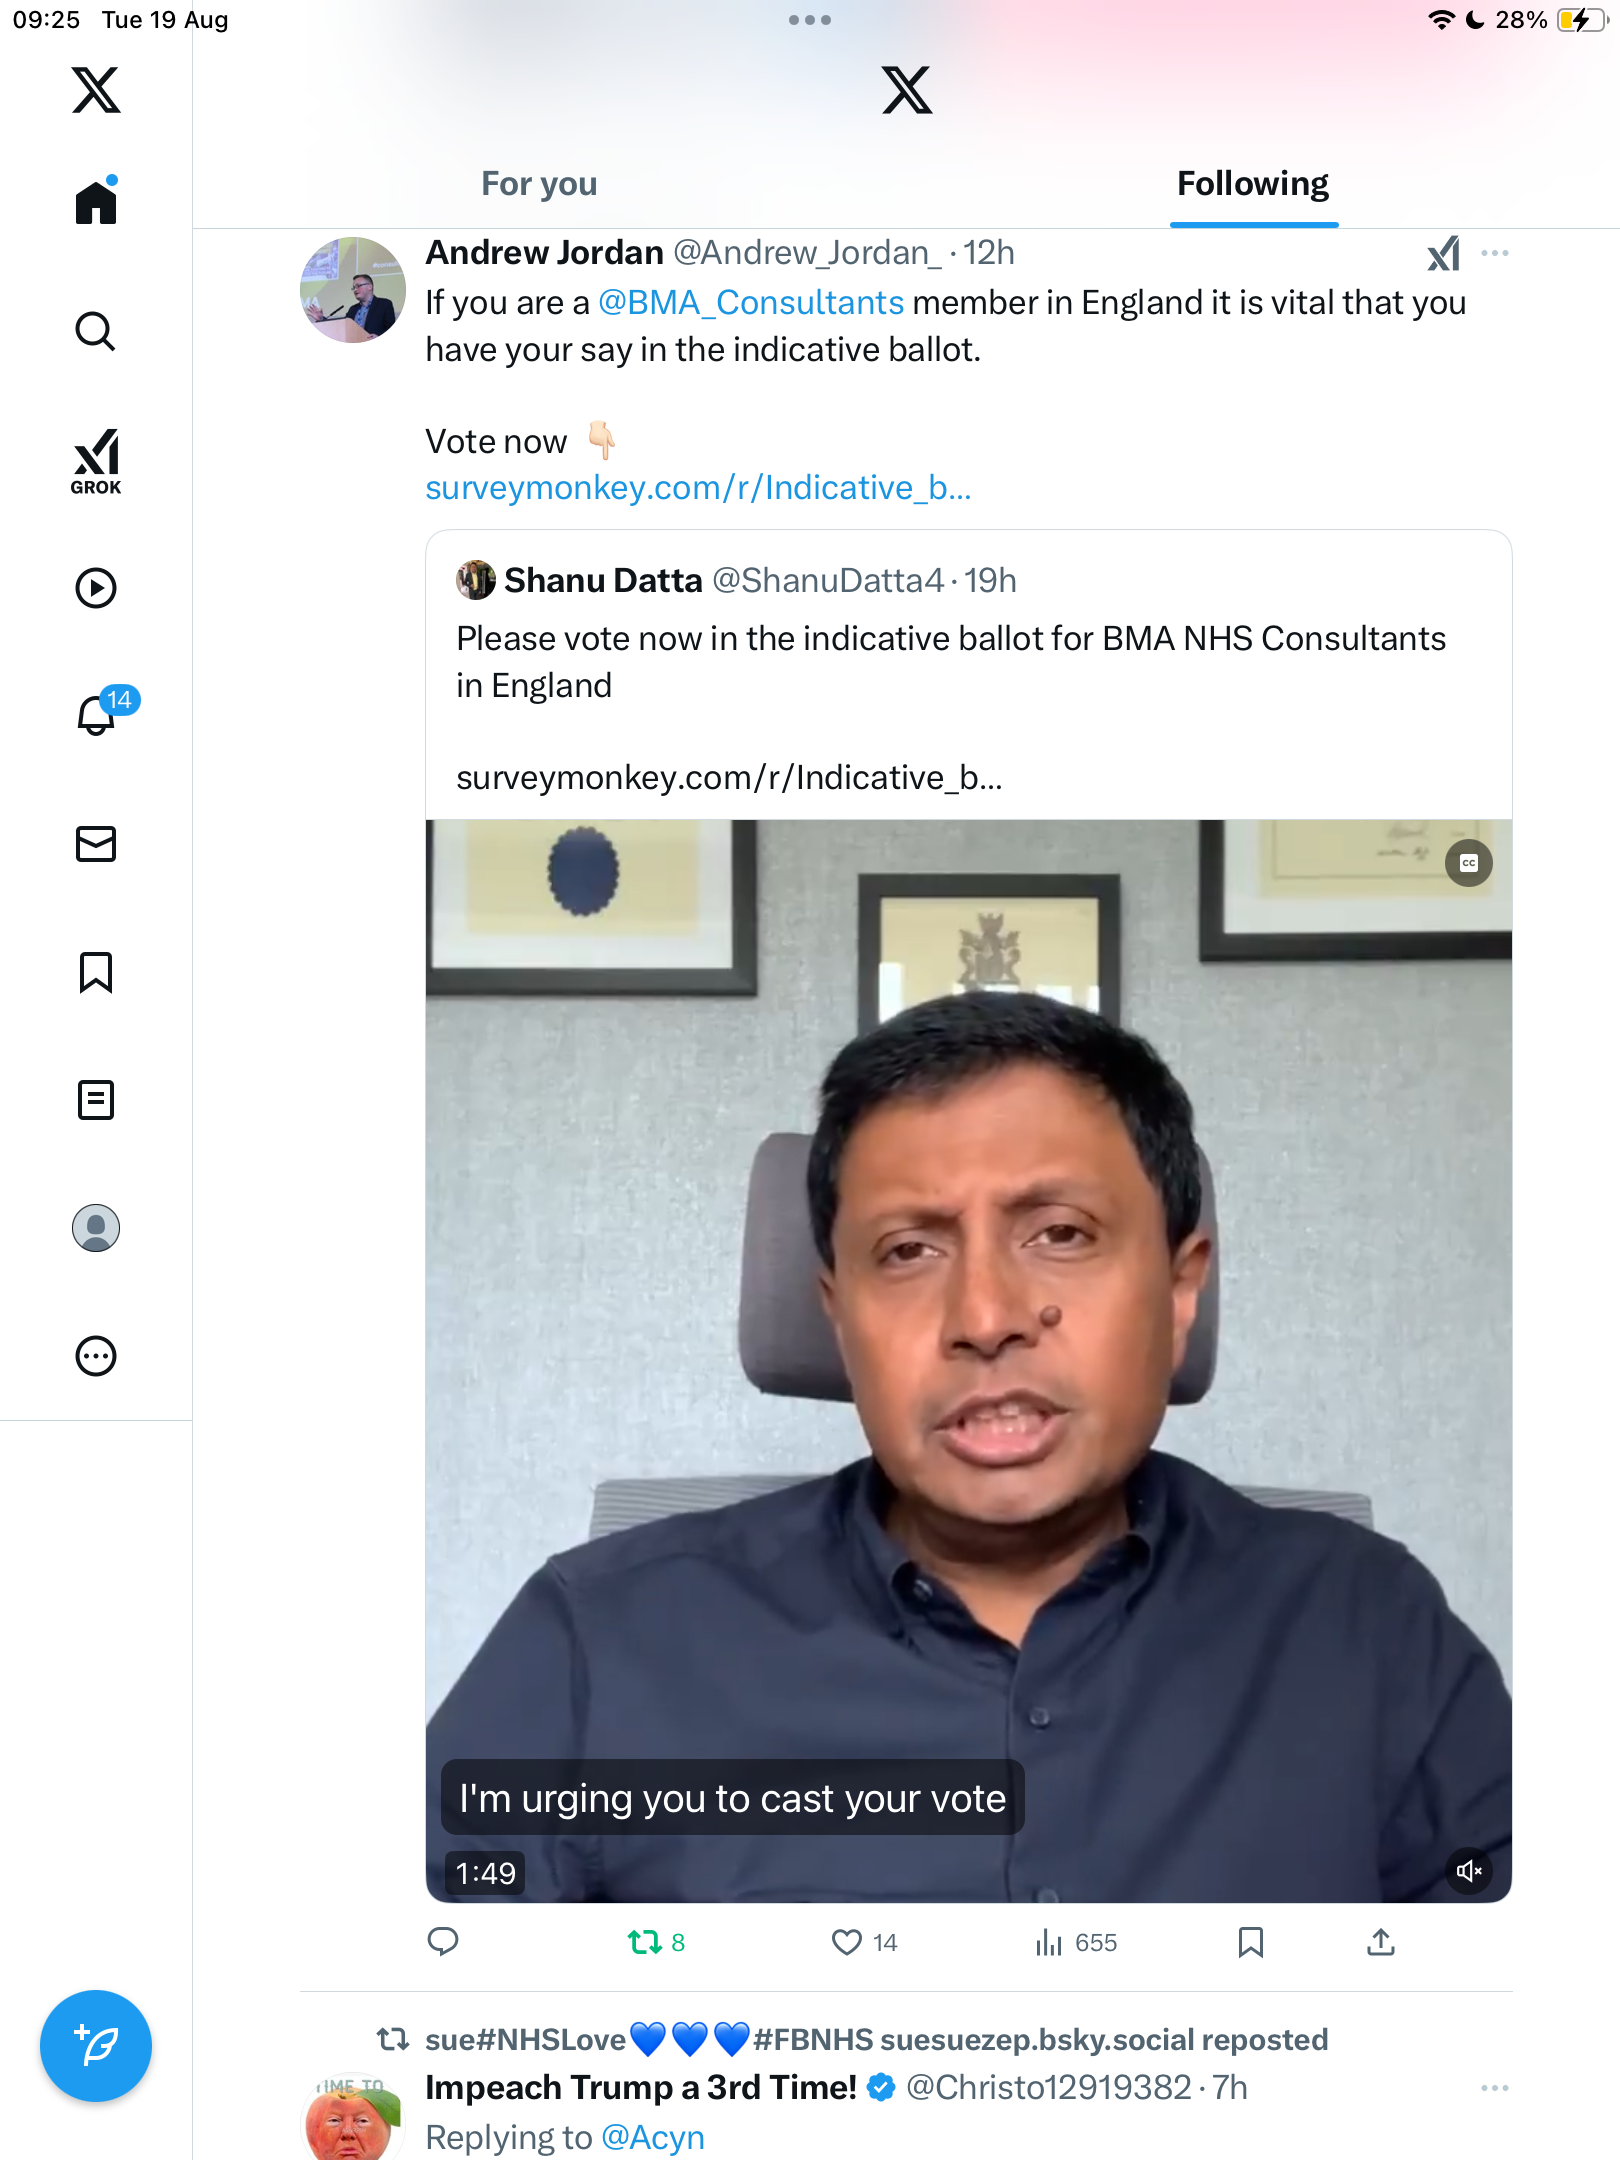Open the surveymonkey link in Andrew's post

pyautogui.click(x=698, y=488)
